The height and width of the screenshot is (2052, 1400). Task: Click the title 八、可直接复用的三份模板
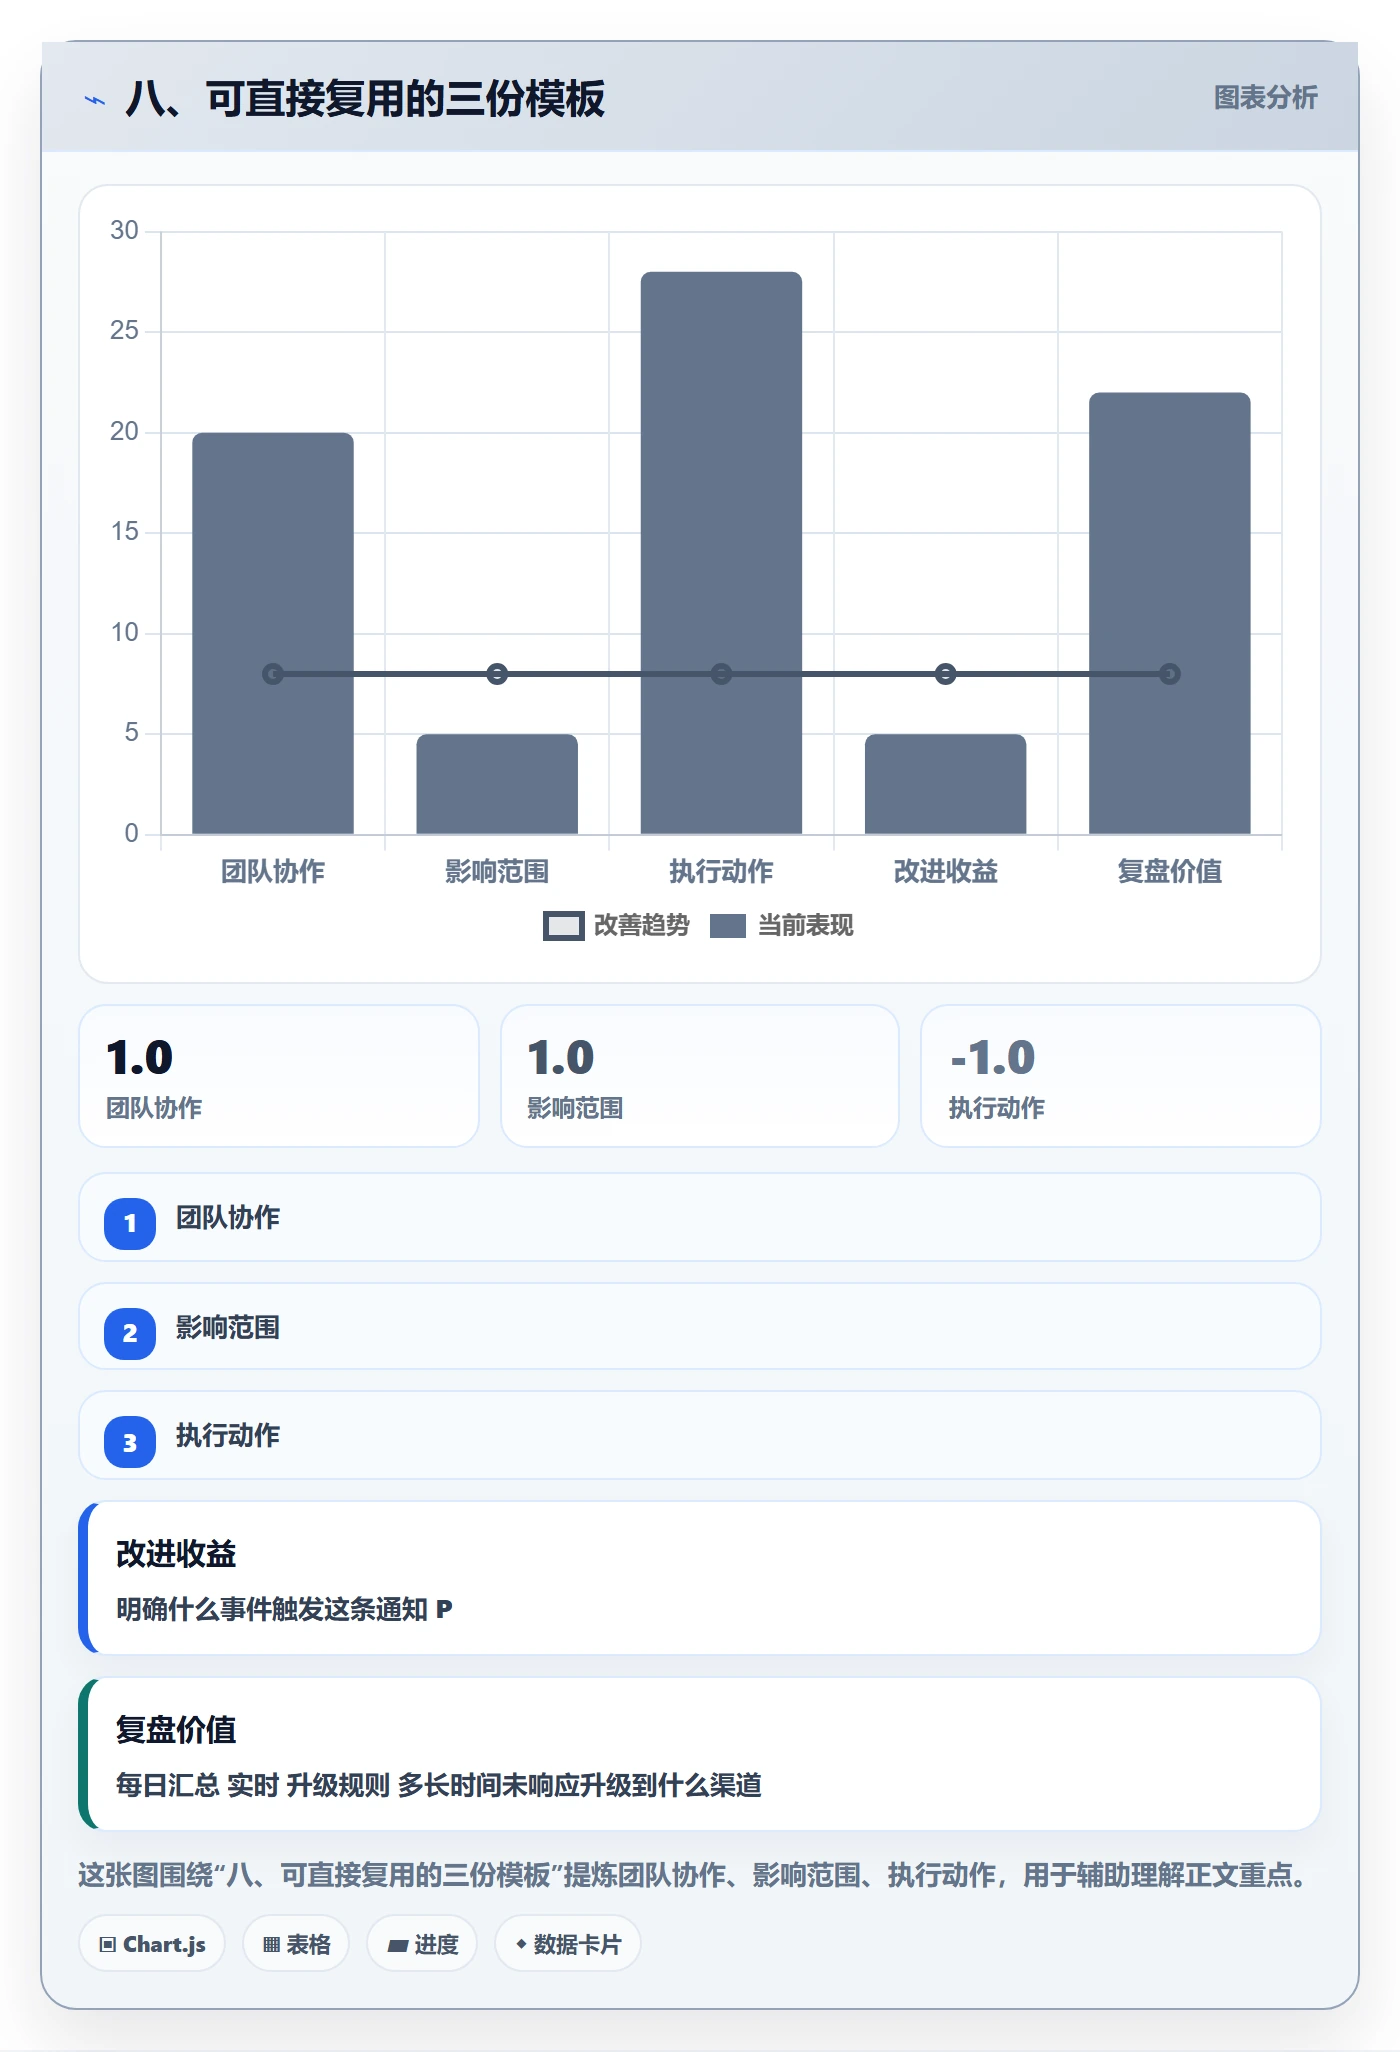pos(365,99)
